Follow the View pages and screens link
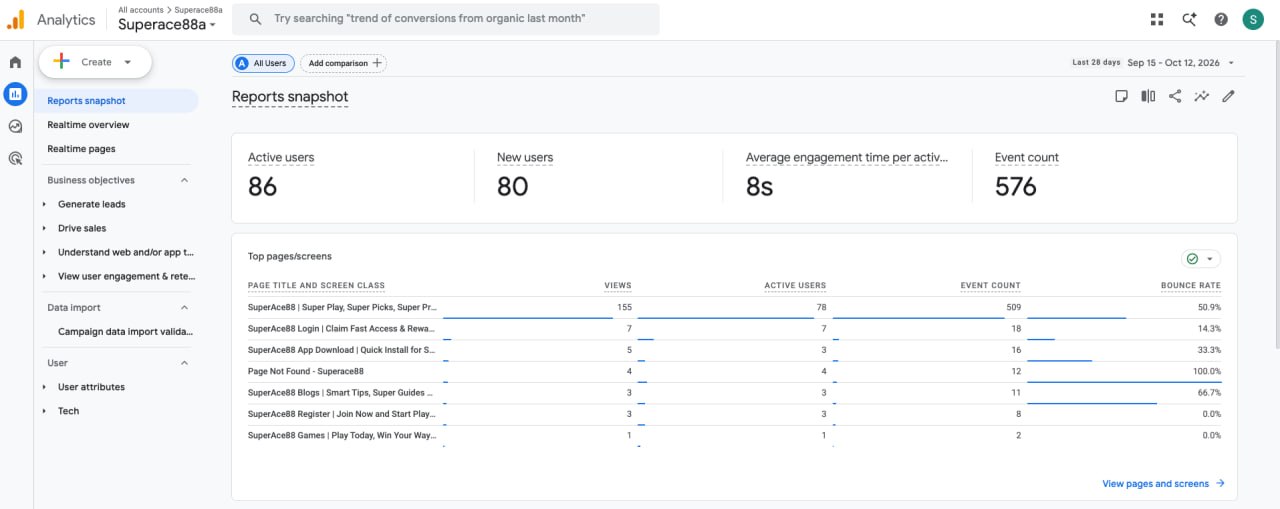 click(x=1163, y=484)
